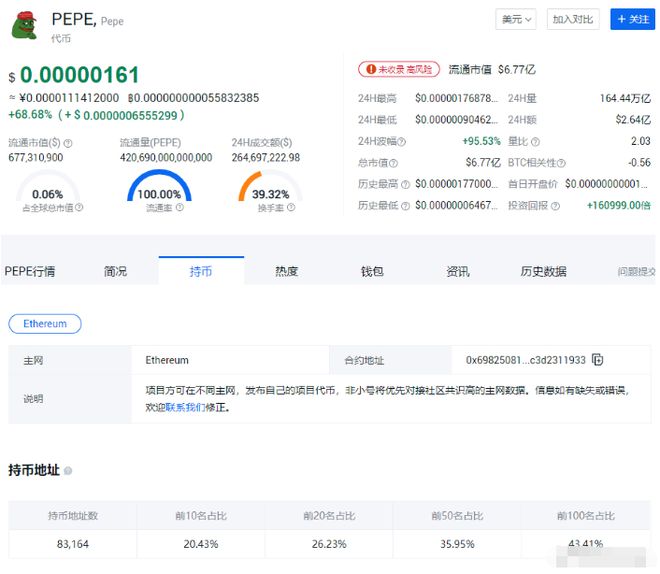The image size is (660, 574).
Task: Open help icon next to 占全球总市值
Action: (x=79, y=207)
